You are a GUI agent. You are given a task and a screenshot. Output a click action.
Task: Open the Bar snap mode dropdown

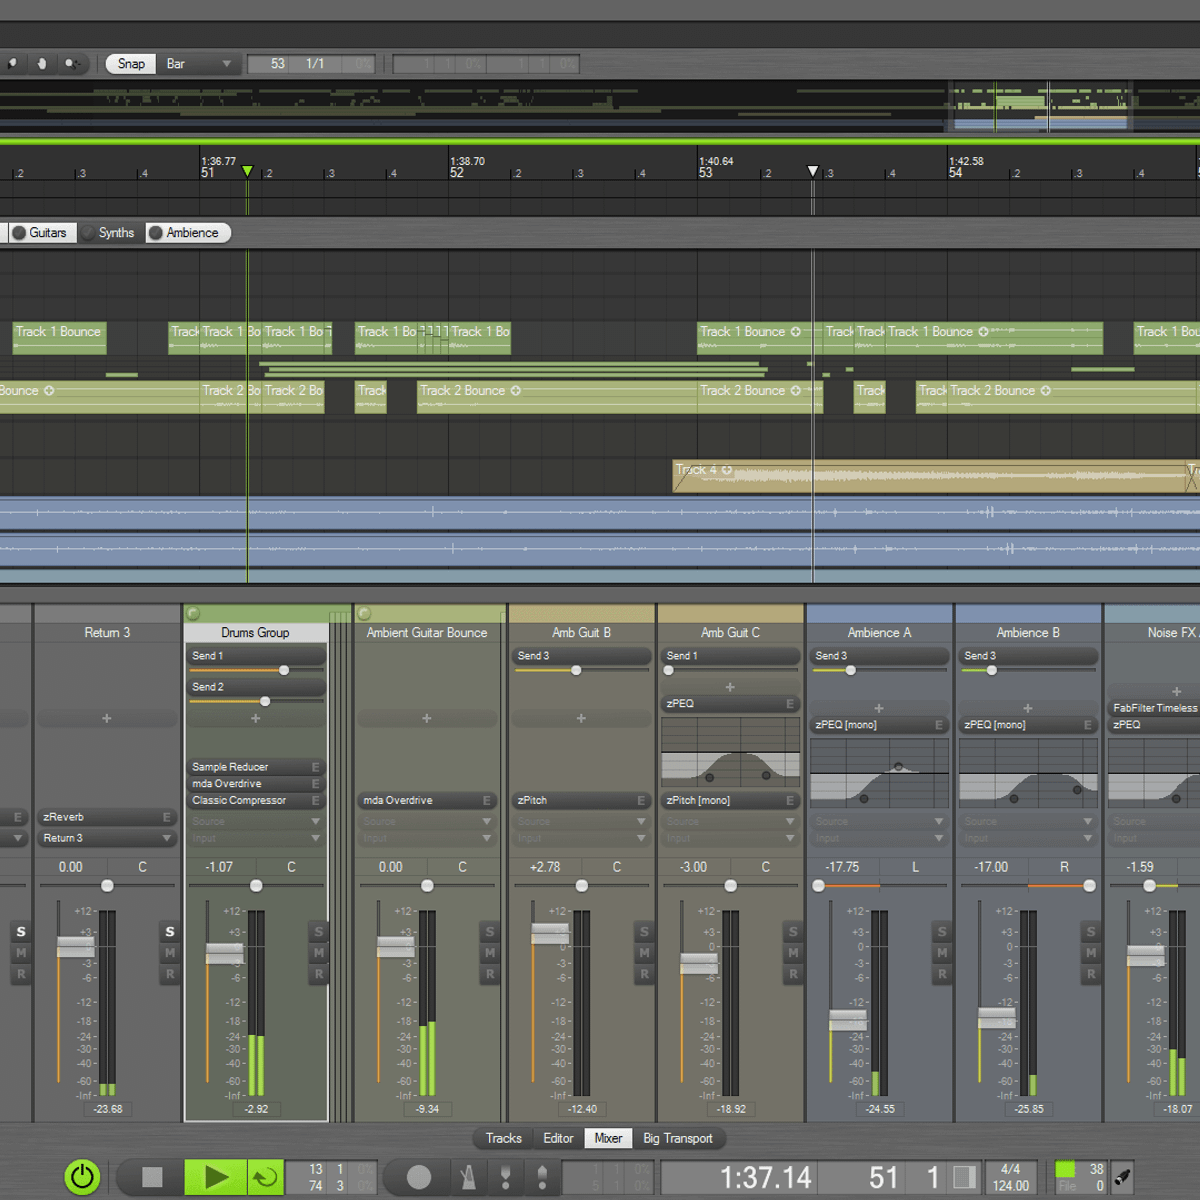(198, 63)
